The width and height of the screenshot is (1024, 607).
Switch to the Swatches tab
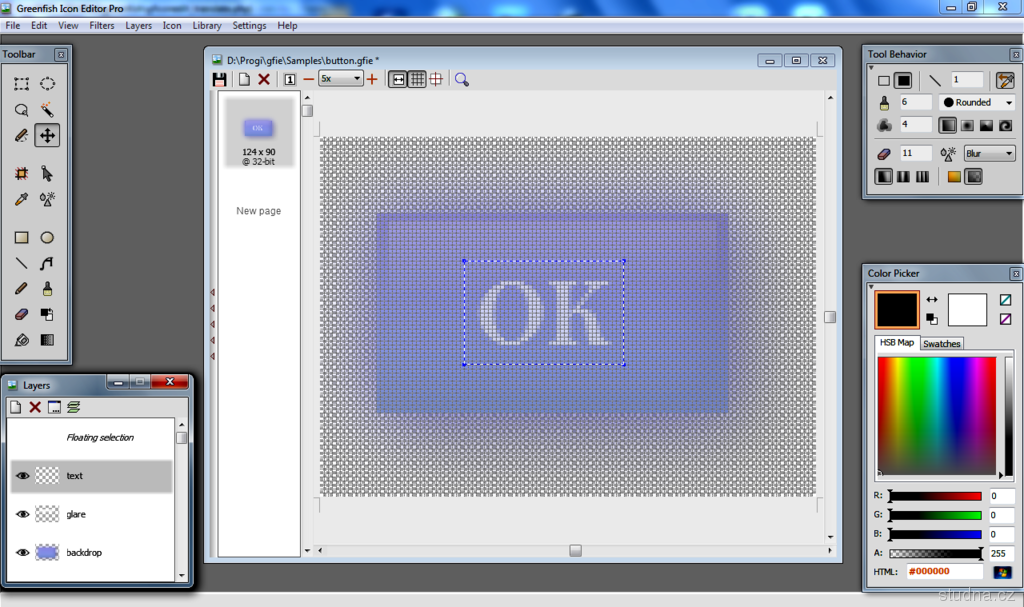(x=941, y=343)
